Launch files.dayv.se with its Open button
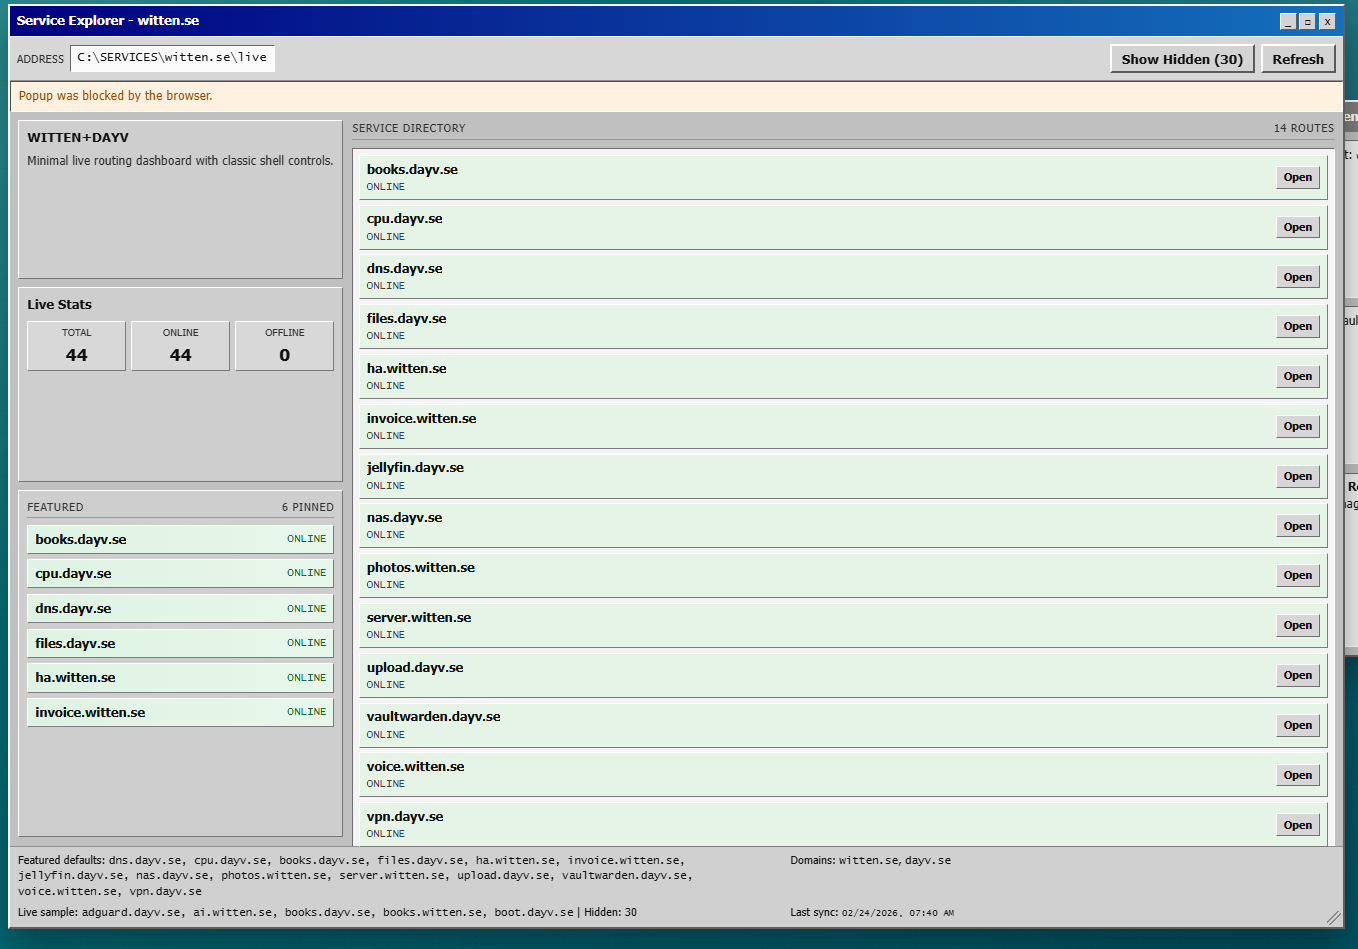 (1297, 326)
